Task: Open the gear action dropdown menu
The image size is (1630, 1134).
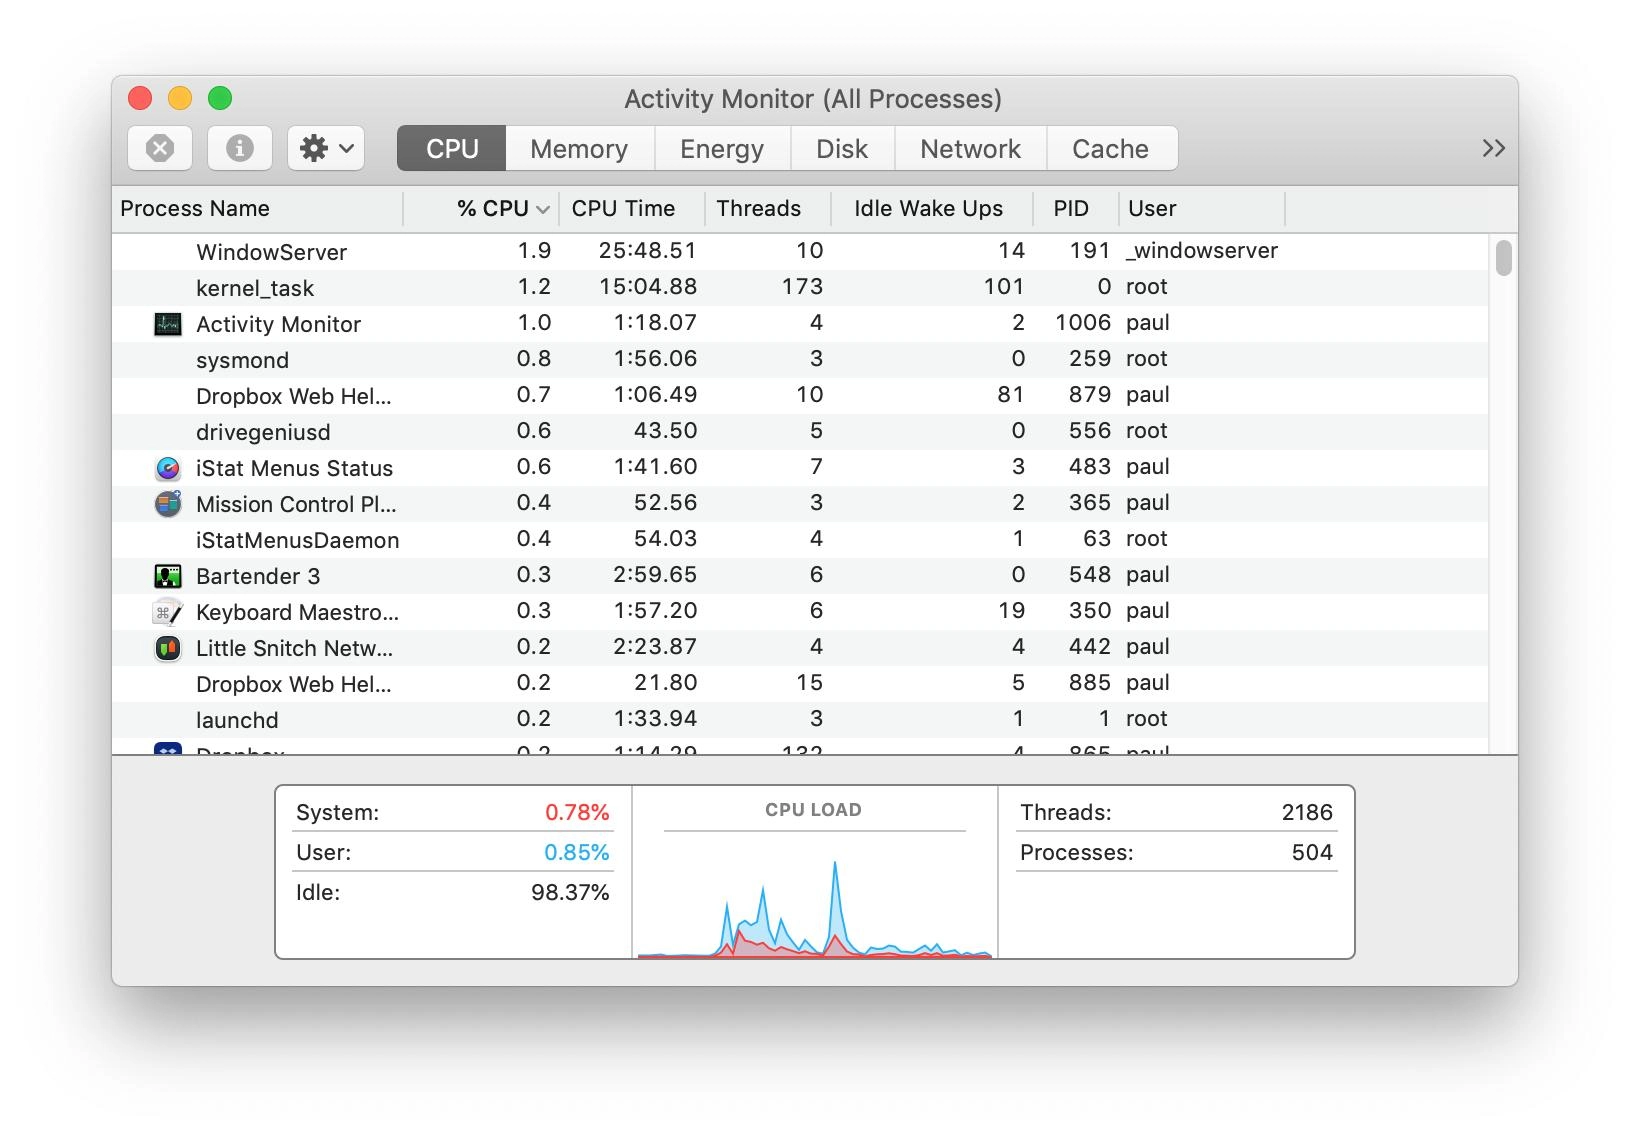Action: click(x=326, y=148)
